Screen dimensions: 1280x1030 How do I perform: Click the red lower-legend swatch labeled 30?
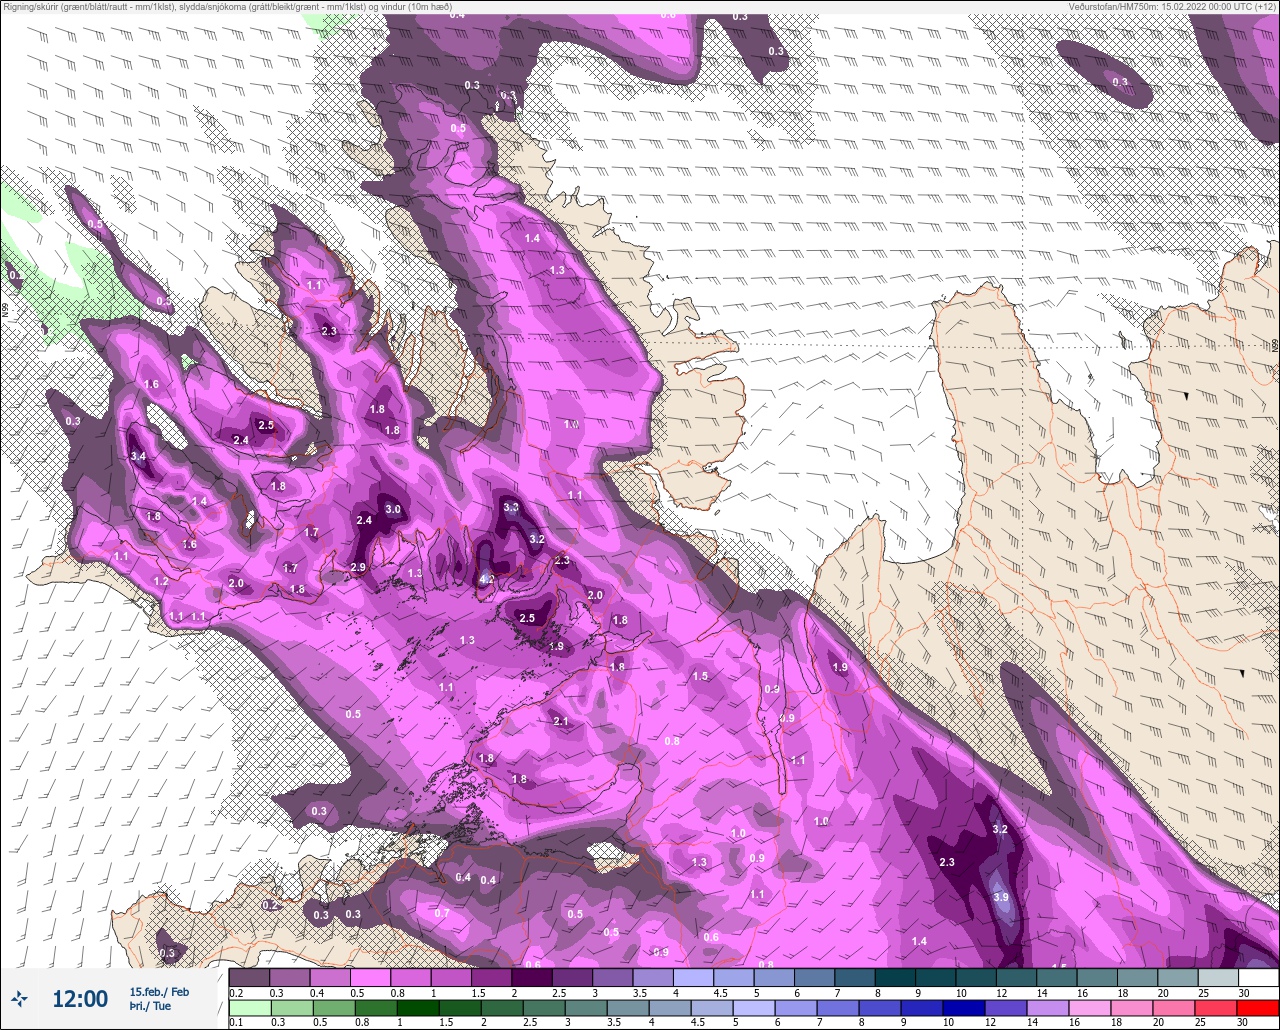tap(1258, 1008)
